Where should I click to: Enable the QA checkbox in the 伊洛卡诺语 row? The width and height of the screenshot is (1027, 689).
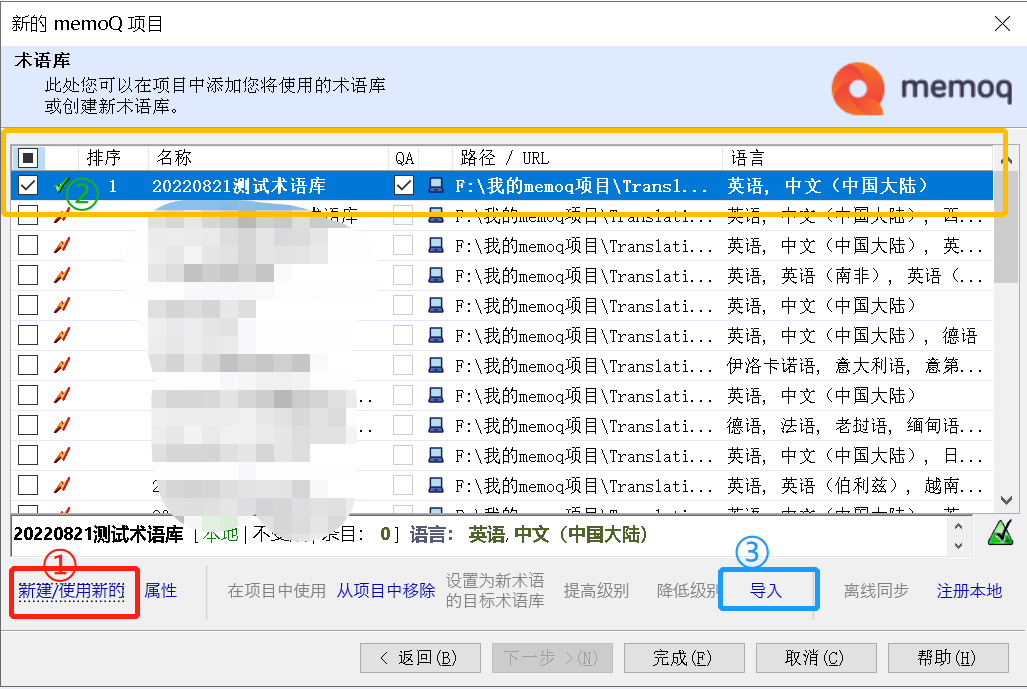[x=403, y=365]
